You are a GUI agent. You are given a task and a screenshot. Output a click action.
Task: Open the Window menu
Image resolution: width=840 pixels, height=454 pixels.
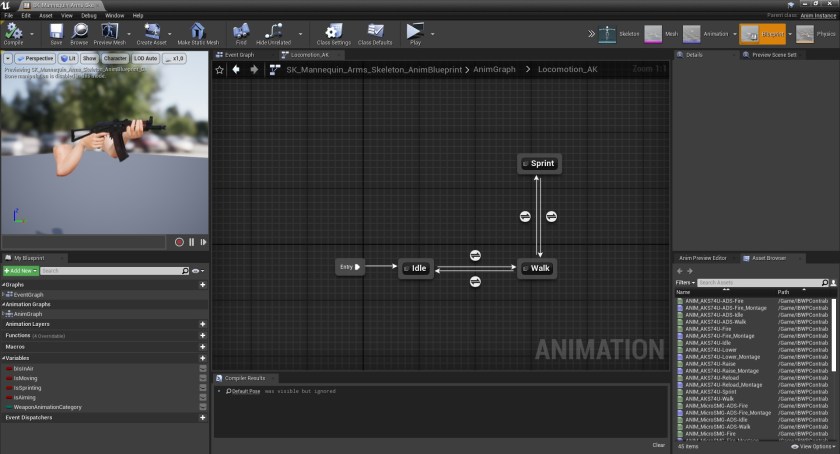click(115, 16)
